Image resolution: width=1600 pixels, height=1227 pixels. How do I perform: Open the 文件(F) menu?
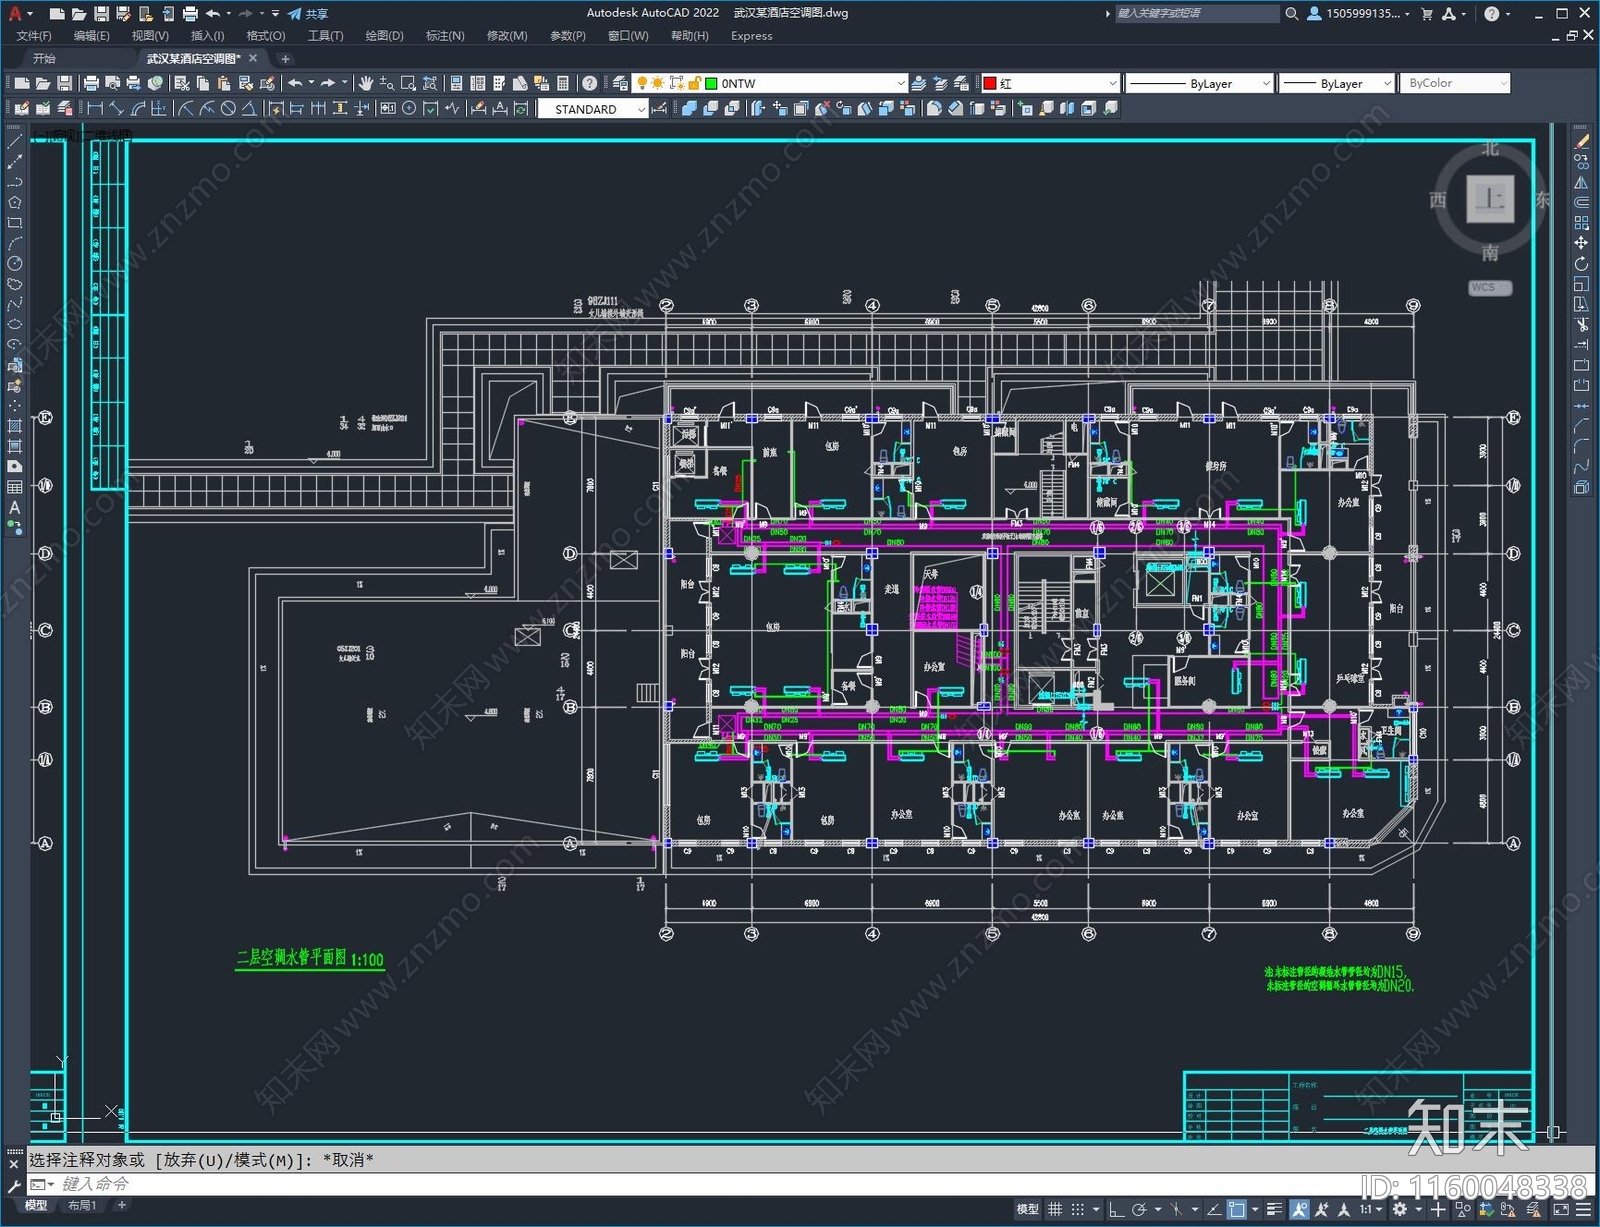click(x=34, y=36)
